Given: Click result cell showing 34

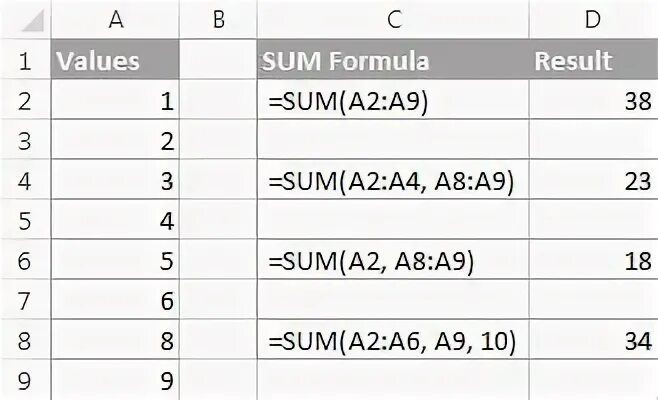Looking at the screenshot, I should [x=593, y=340].
